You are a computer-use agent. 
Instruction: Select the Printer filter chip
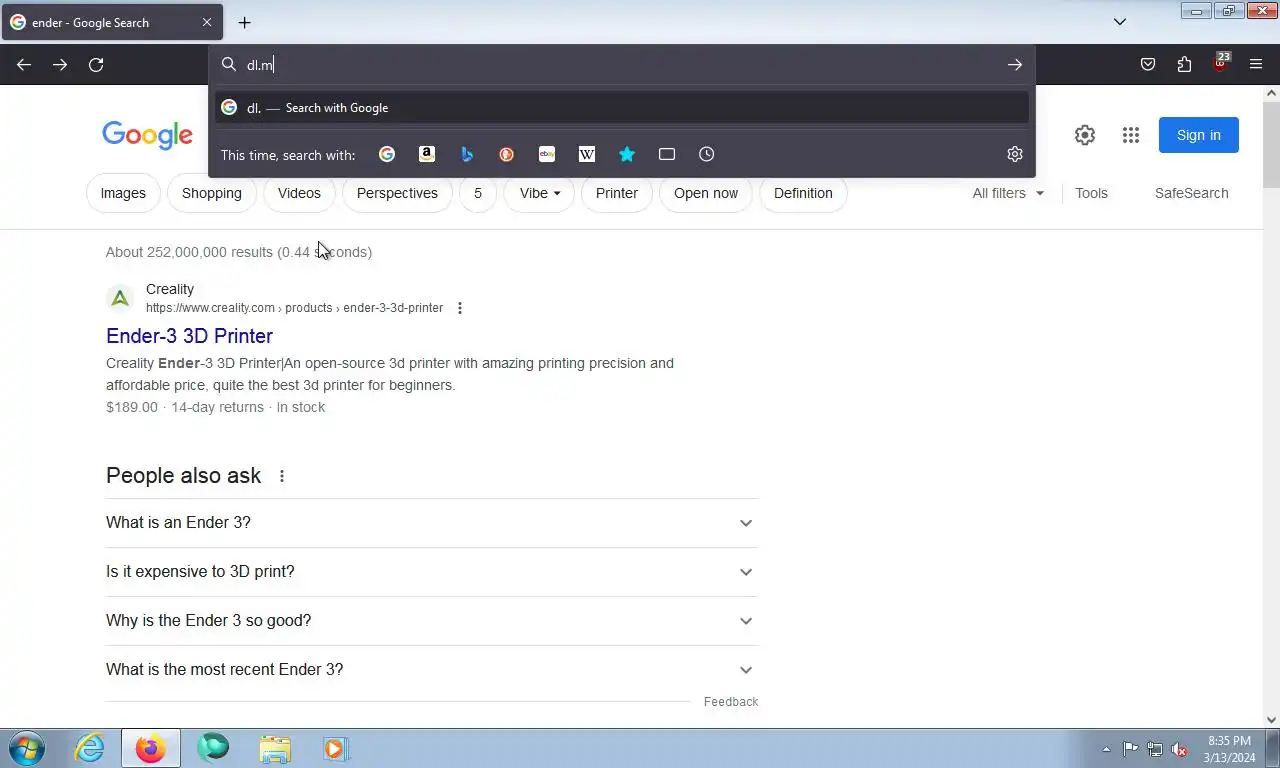617,193
